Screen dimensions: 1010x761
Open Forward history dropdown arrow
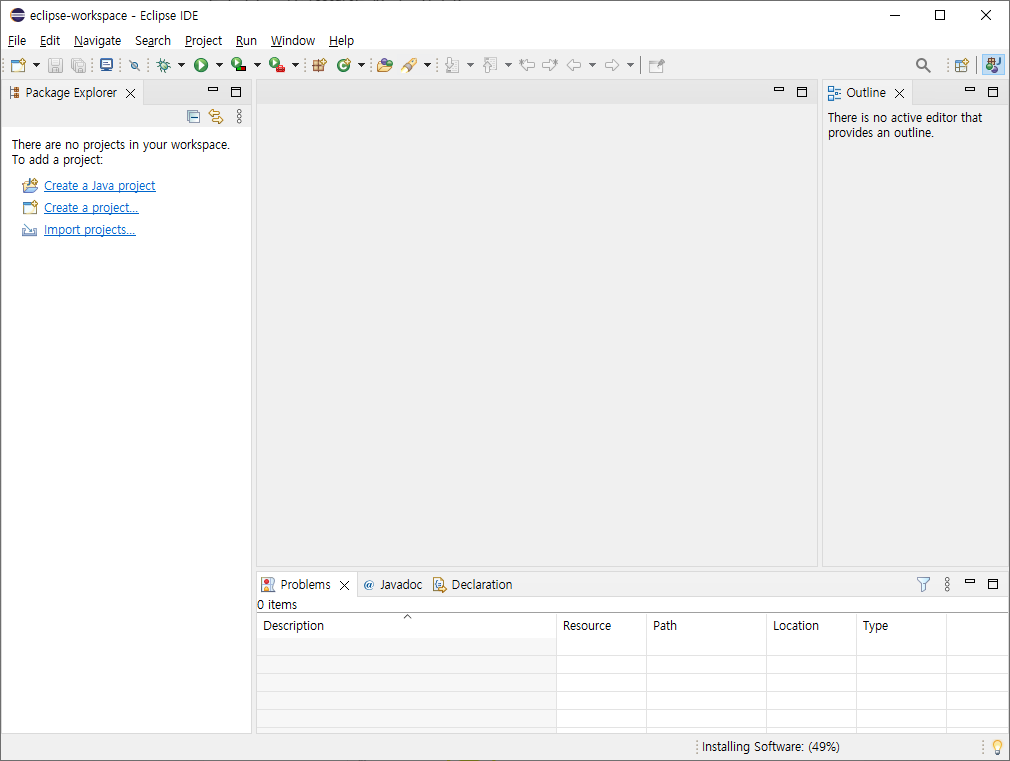click(x=630, y=65)
